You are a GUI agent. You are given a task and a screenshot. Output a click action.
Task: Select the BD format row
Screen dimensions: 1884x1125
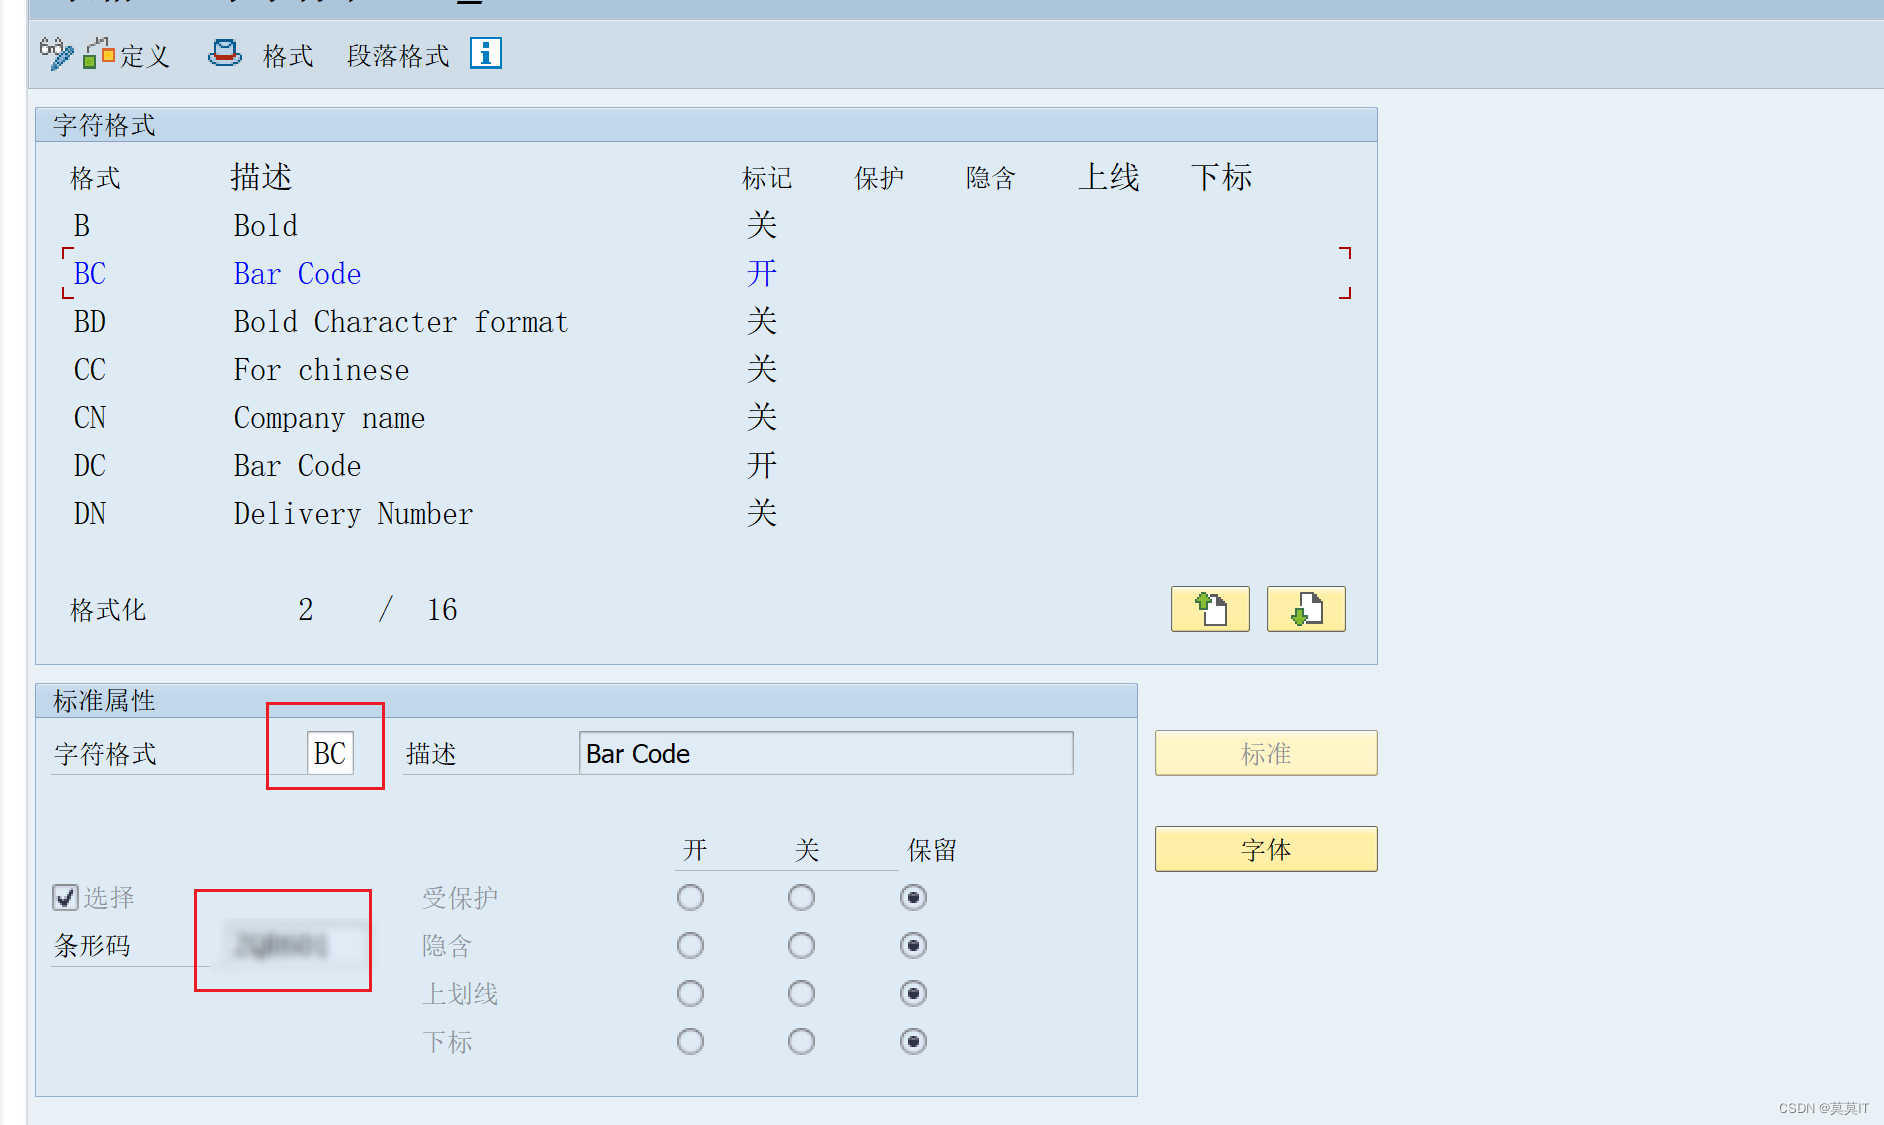point(706,322)
